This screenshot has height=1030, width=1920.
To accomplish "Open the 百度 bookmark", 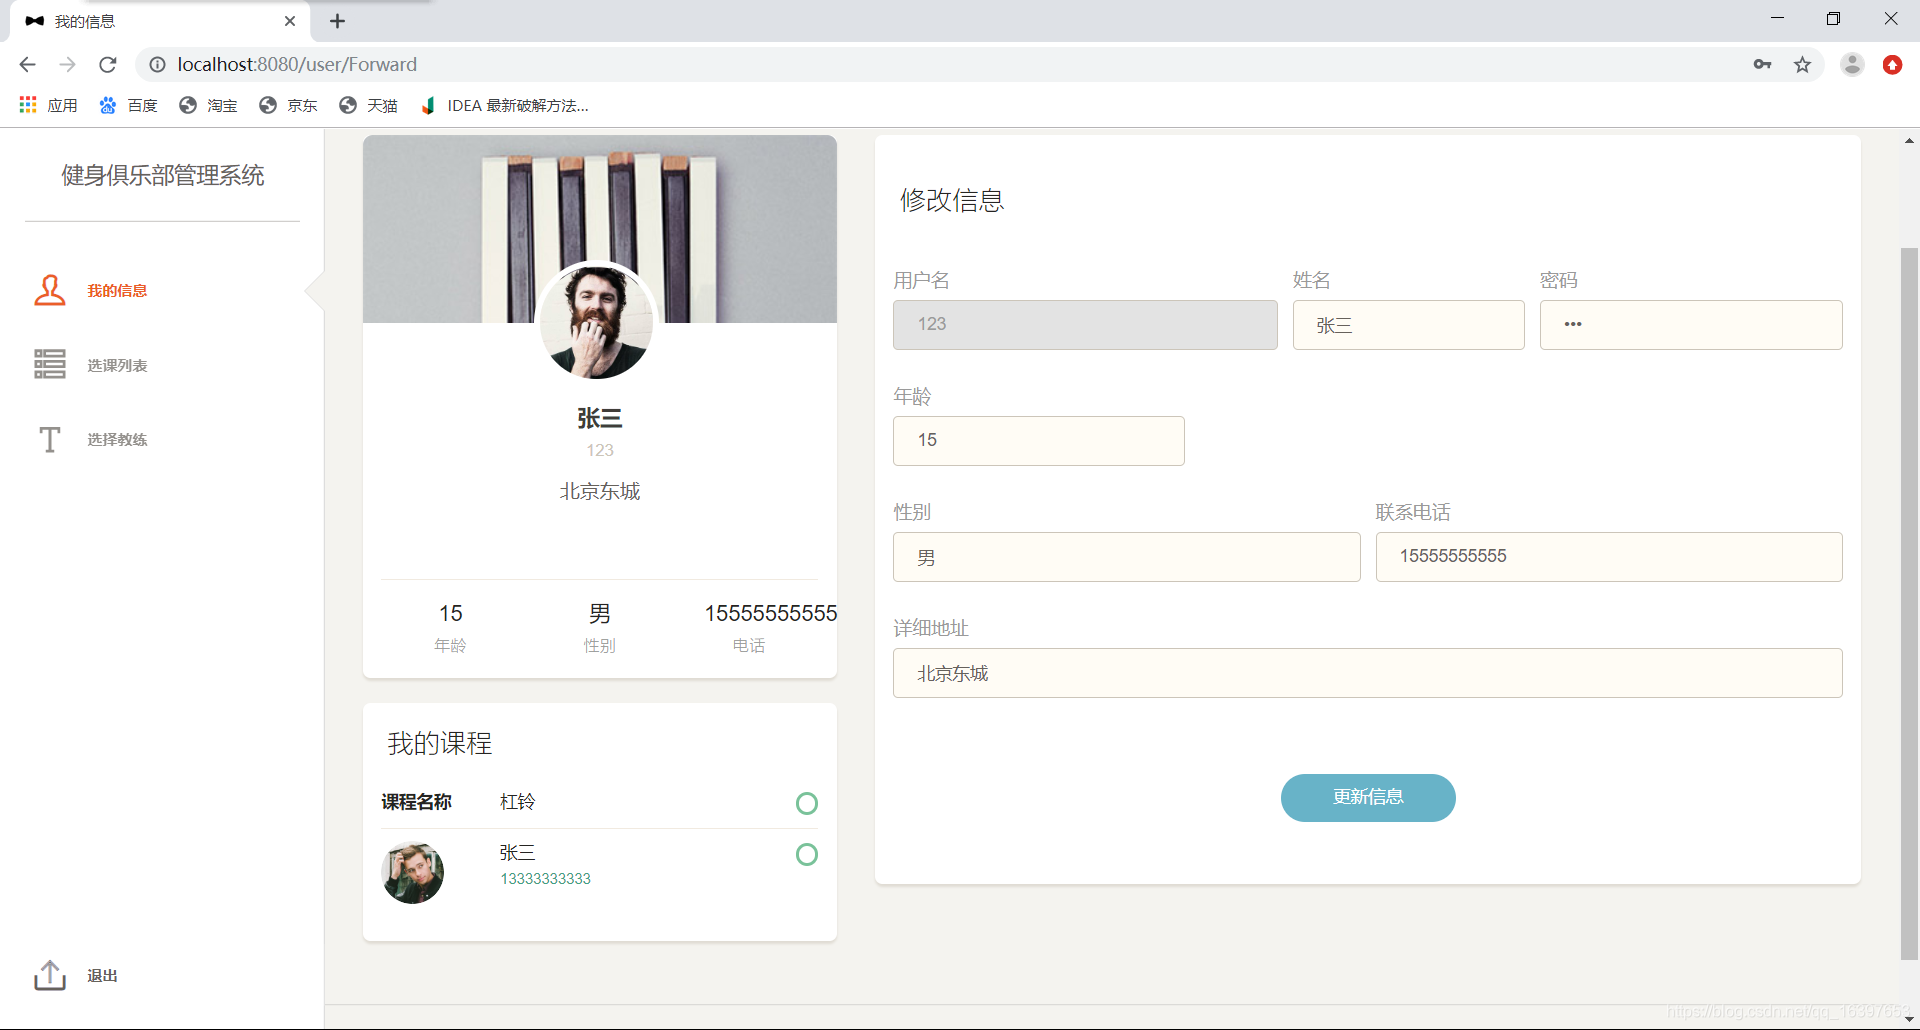I will 128,105.
